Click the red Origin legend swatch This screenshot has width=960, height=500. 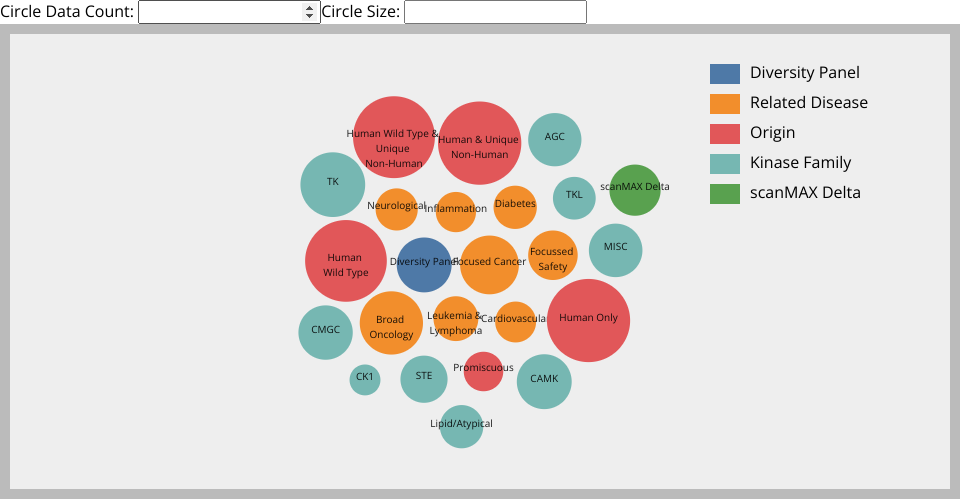(725, 133)
